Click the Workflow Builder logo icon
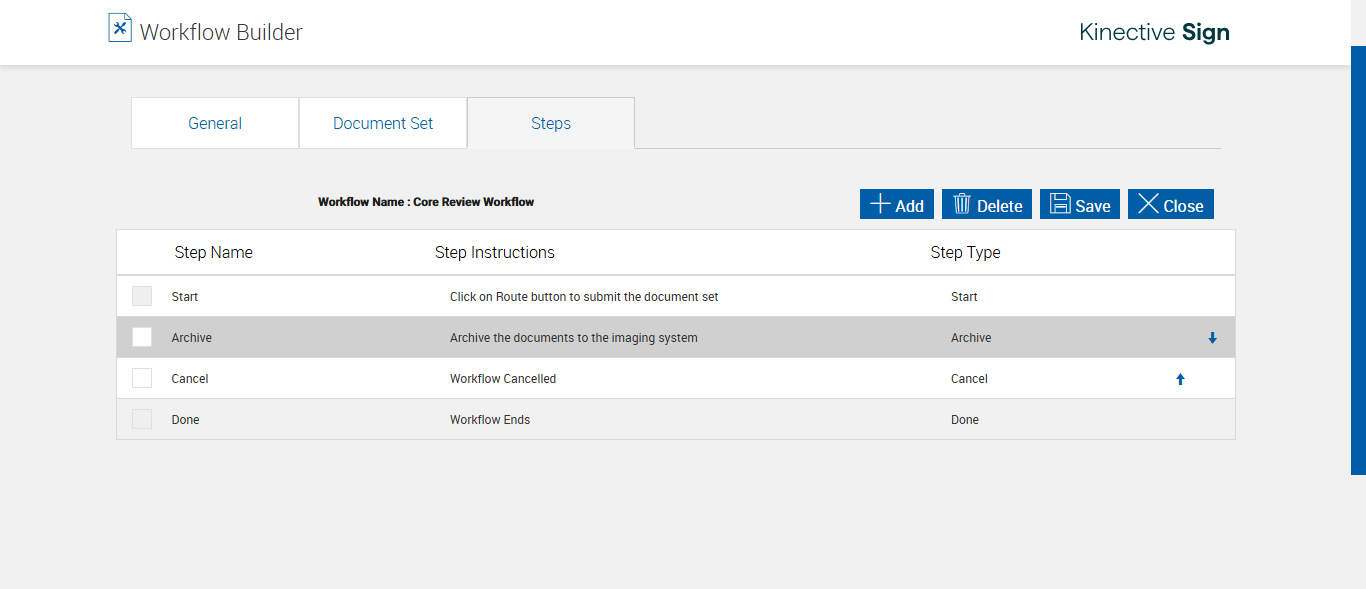The height and width of the screenshot is (589, 1366). [x=120, y=28]
